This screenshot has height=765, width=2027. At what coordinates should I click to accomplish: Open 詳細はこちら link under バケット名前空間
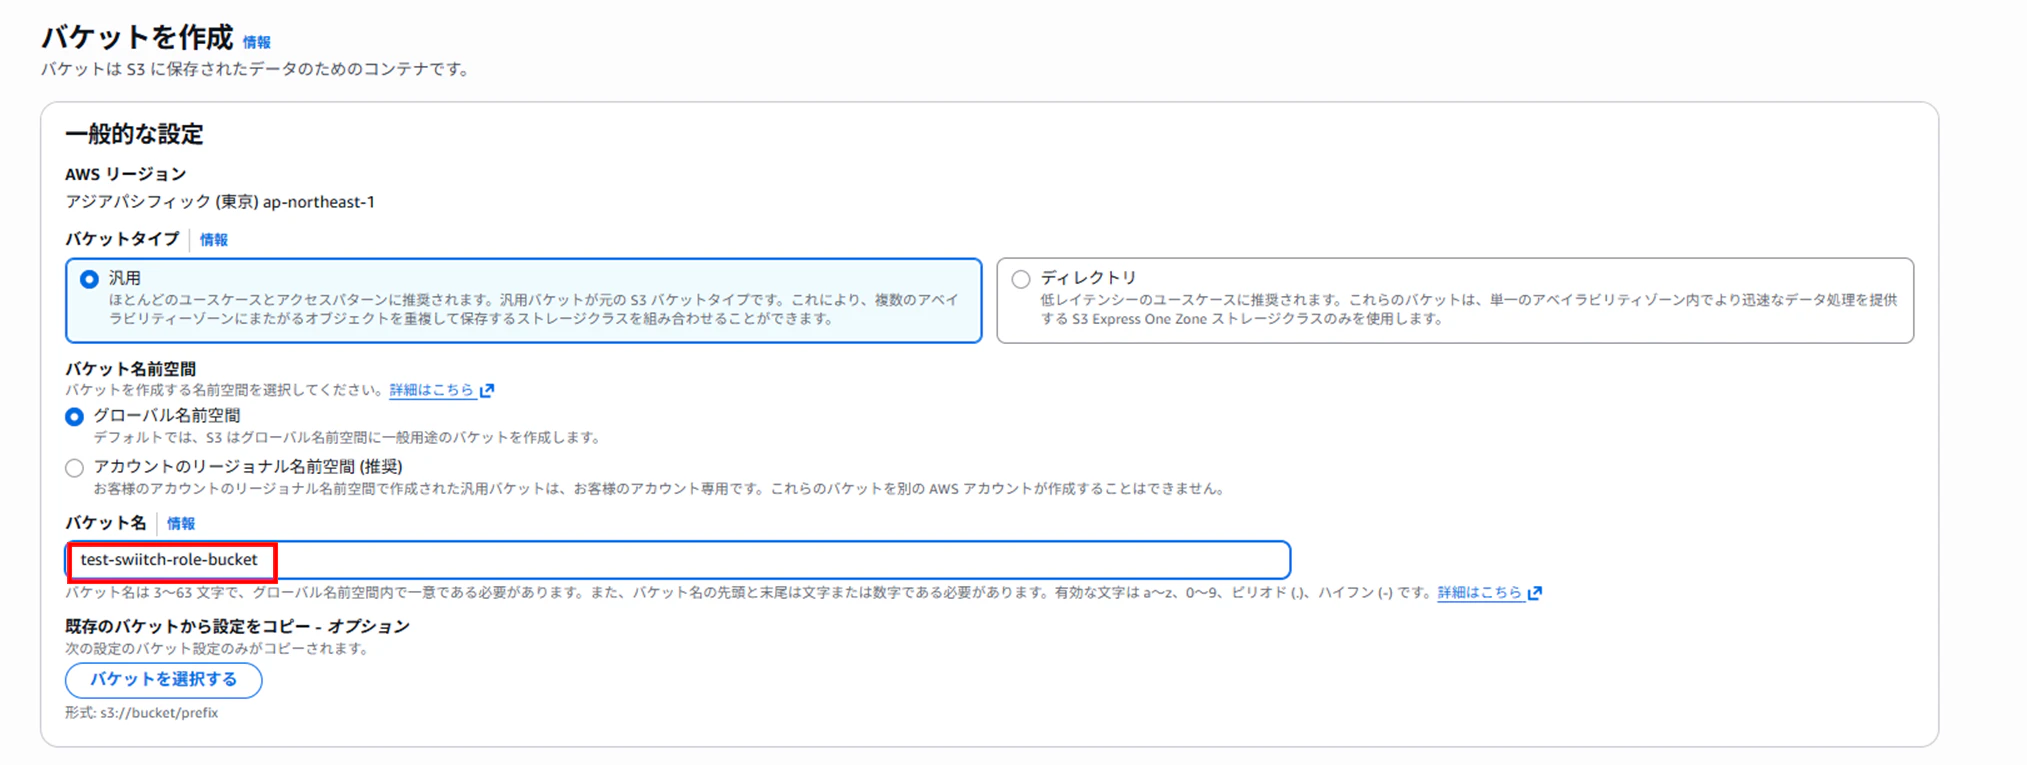[x=431, y=390]
